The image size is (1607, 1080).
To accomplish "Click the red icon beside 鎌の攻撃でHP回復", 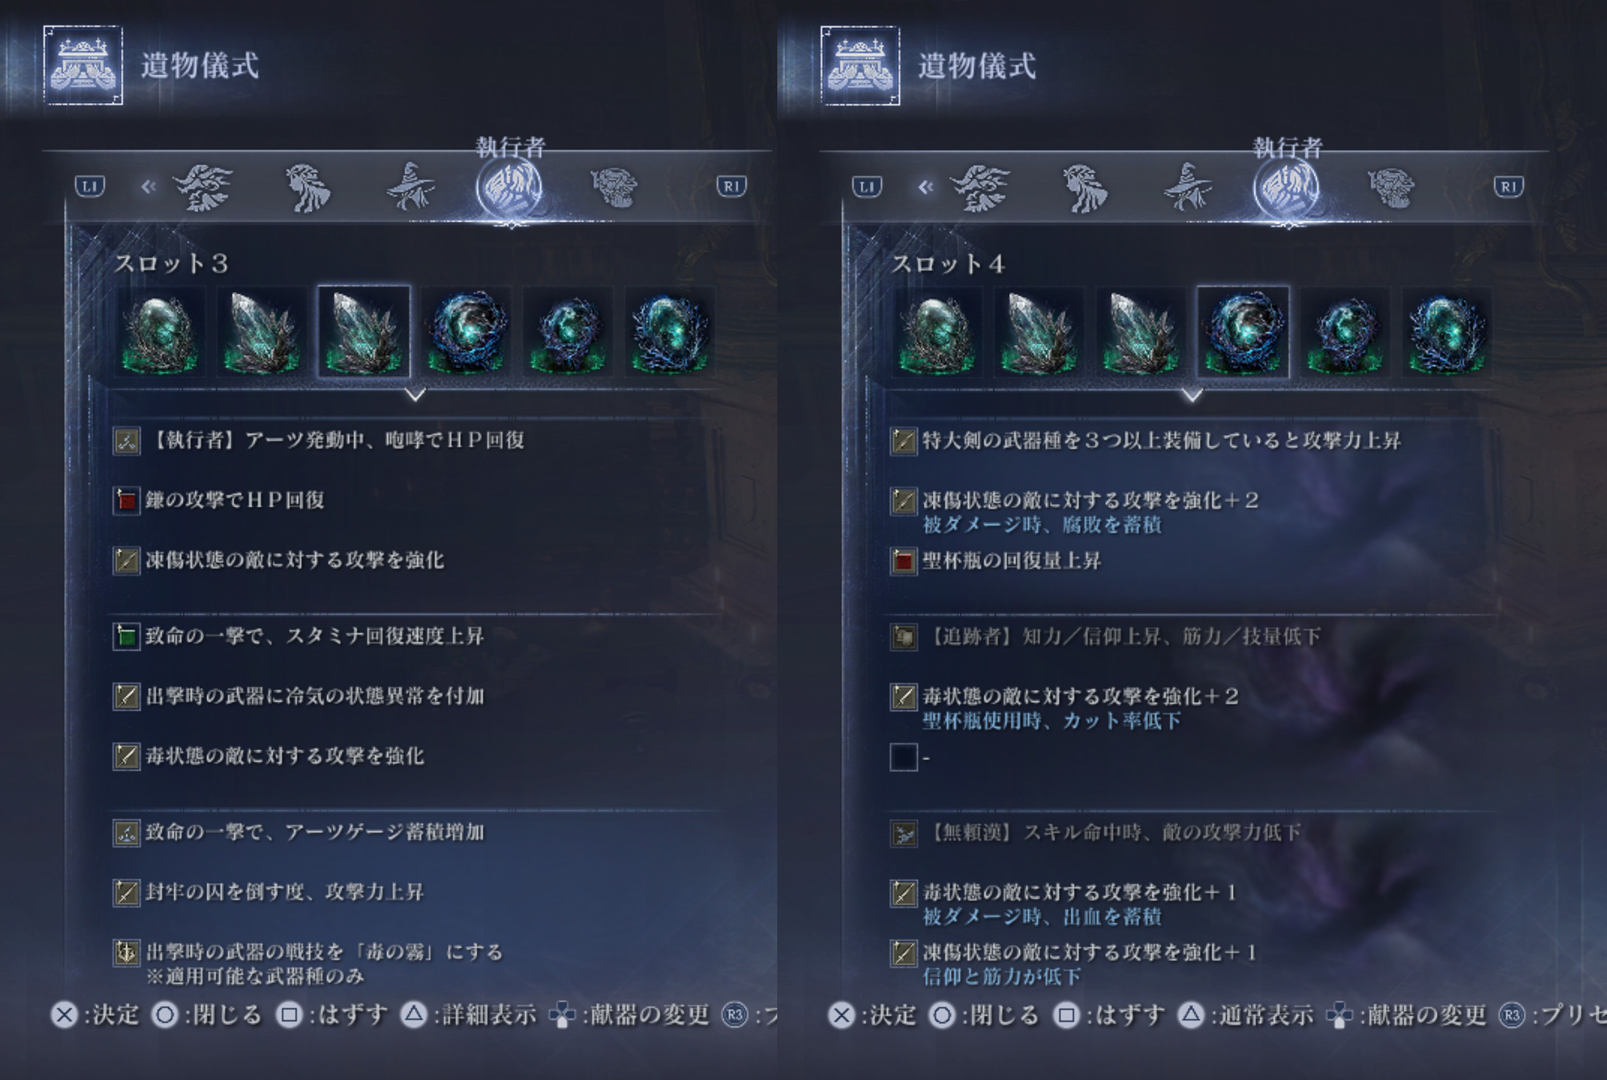I will tap(126, 500).
